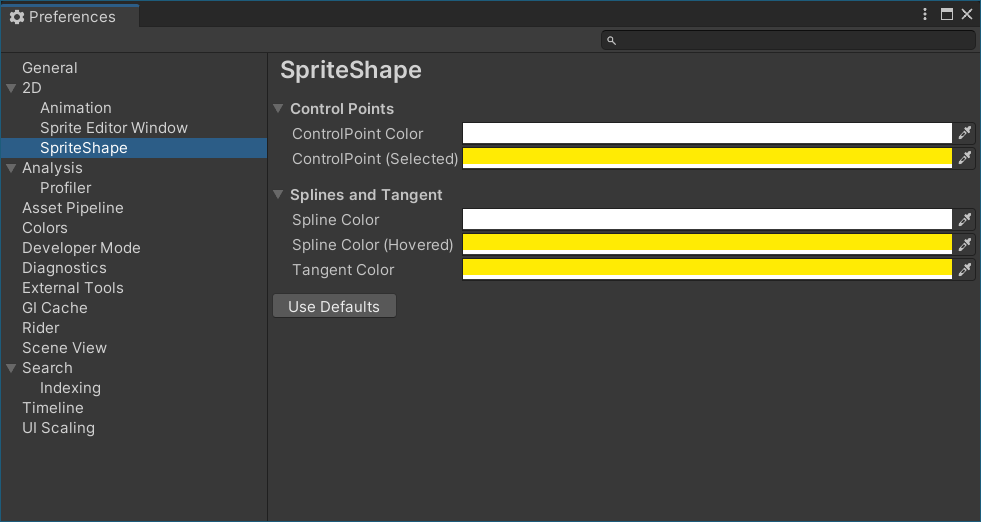Pick Spline Color with eyedropper
The image size is (981, 522).
tap(965, 219)
